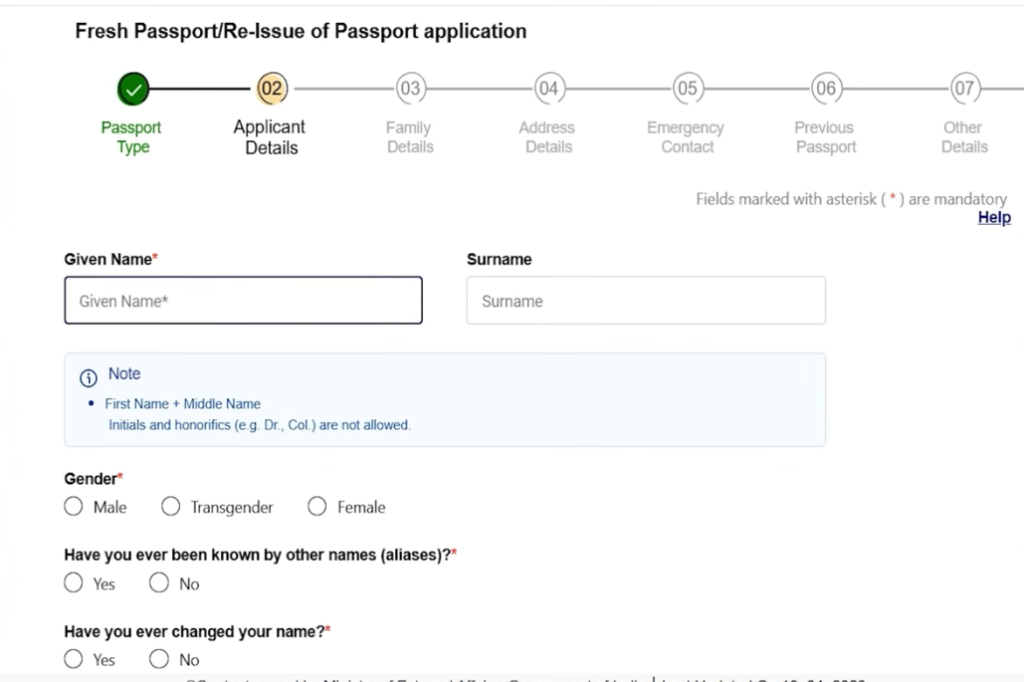This screenshot has width=1024, height=682.
Task: Choose Yes for changed your name
Action: (73, 659)
